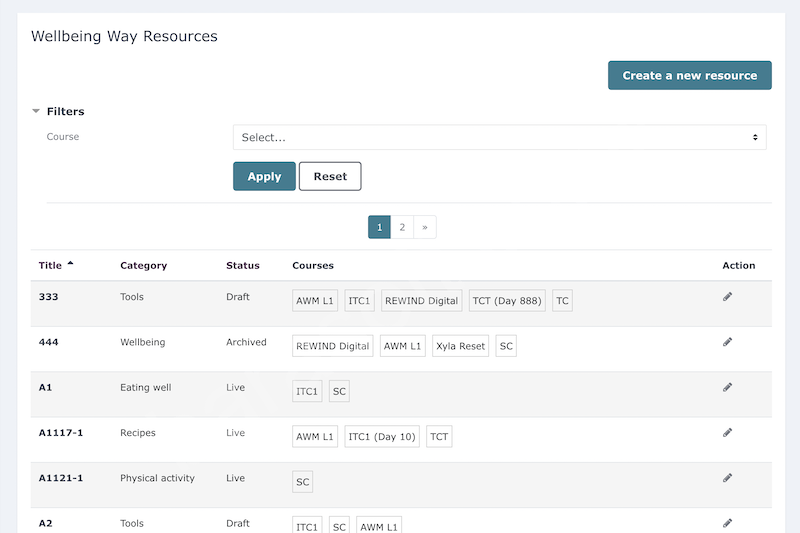Create a new resource

689,75
